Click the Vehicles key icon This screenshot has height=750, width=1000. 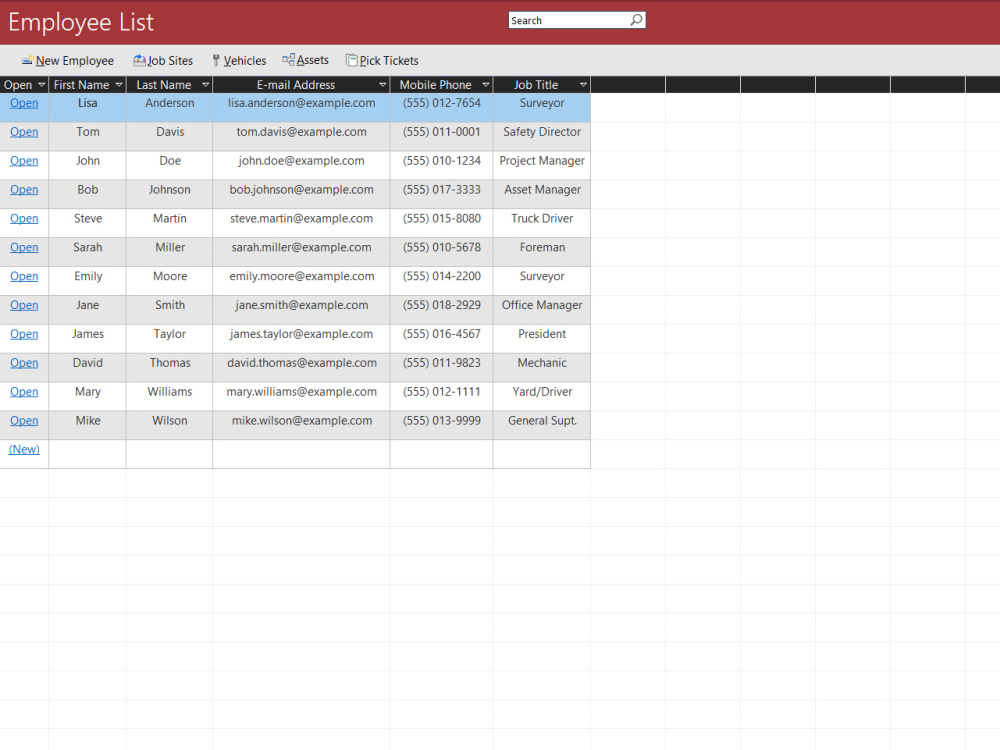pyautogui.click(x=216, y=61)
